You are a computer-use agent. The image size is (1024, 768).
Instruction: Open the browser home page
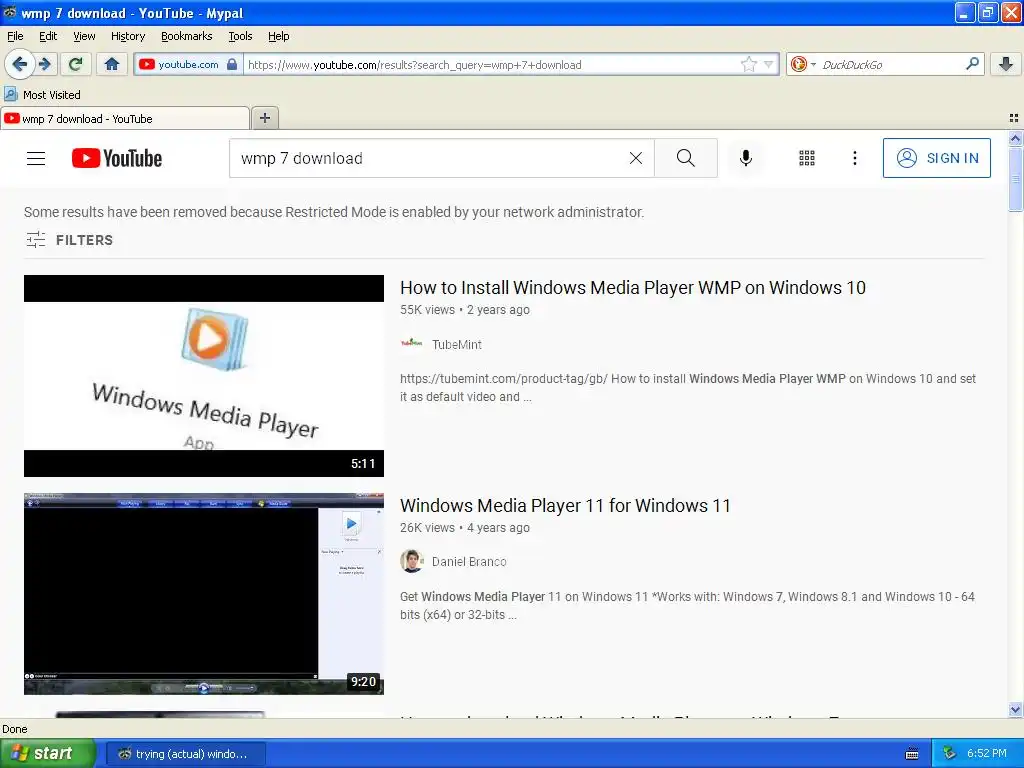click(x=112, y=64)
